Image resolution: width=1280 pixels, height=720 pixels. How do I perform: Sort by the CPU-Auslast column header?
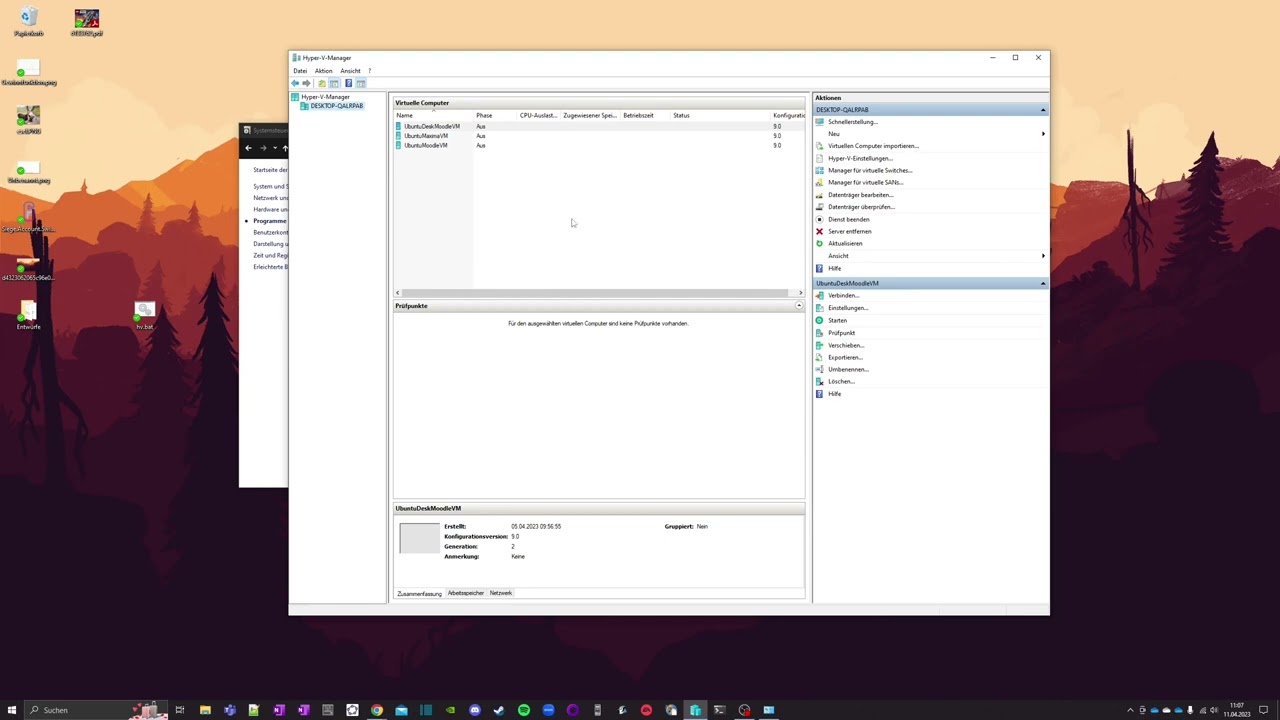(539, 115)
